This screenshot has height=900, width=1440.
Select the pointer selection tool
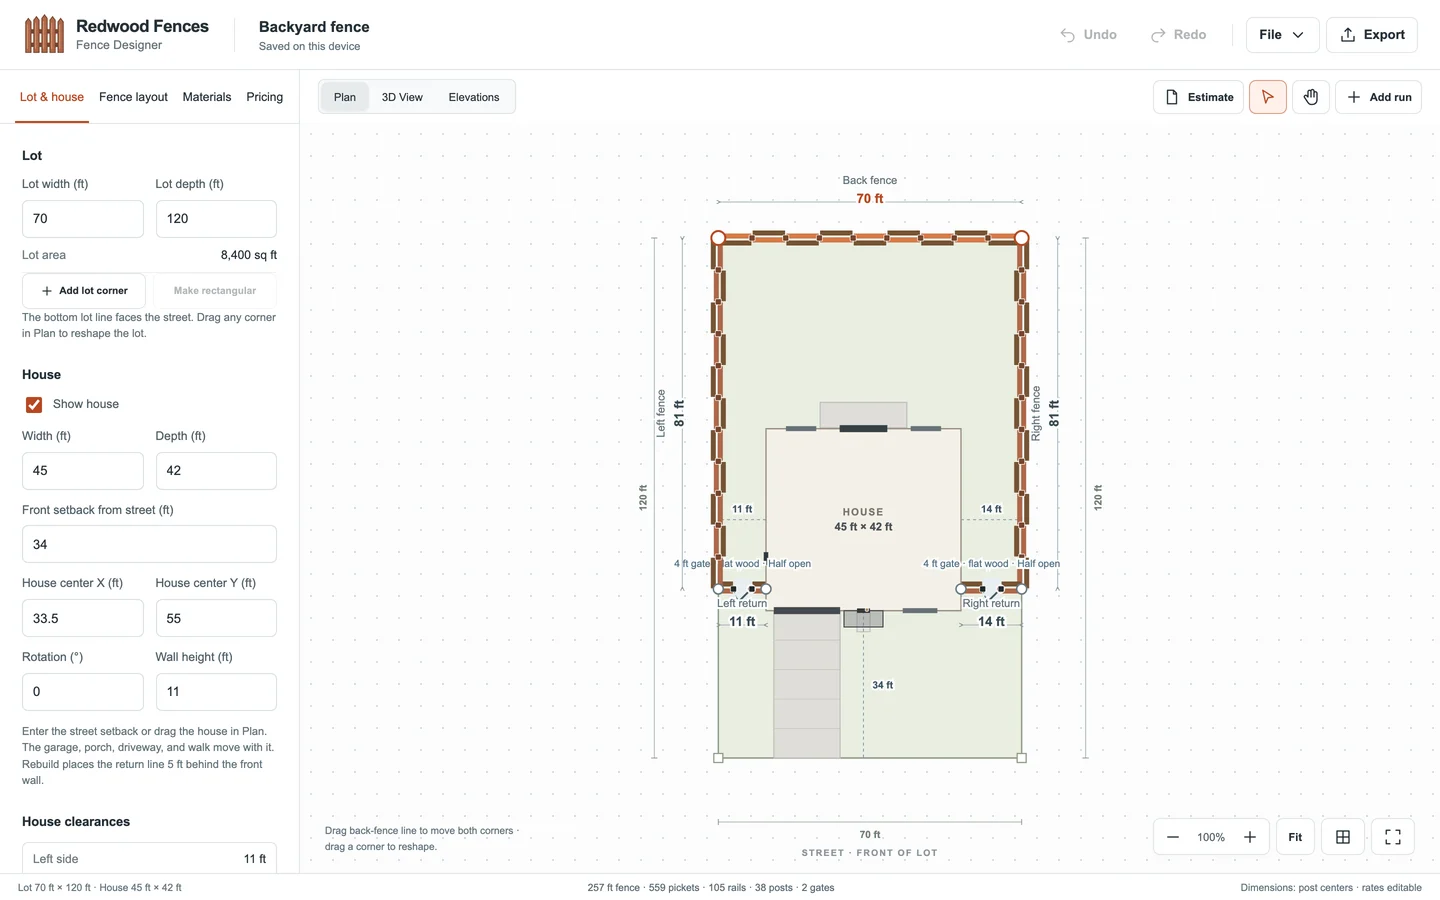pos(1267,97)
